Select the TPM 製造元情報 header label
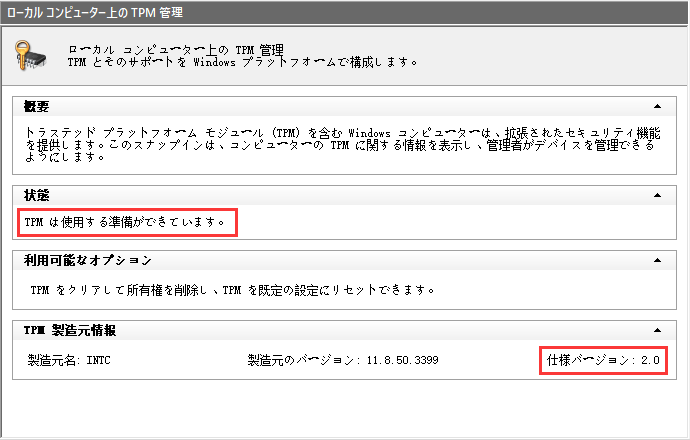690x440 pixels. pyautogui.click(x=76, y=329)
